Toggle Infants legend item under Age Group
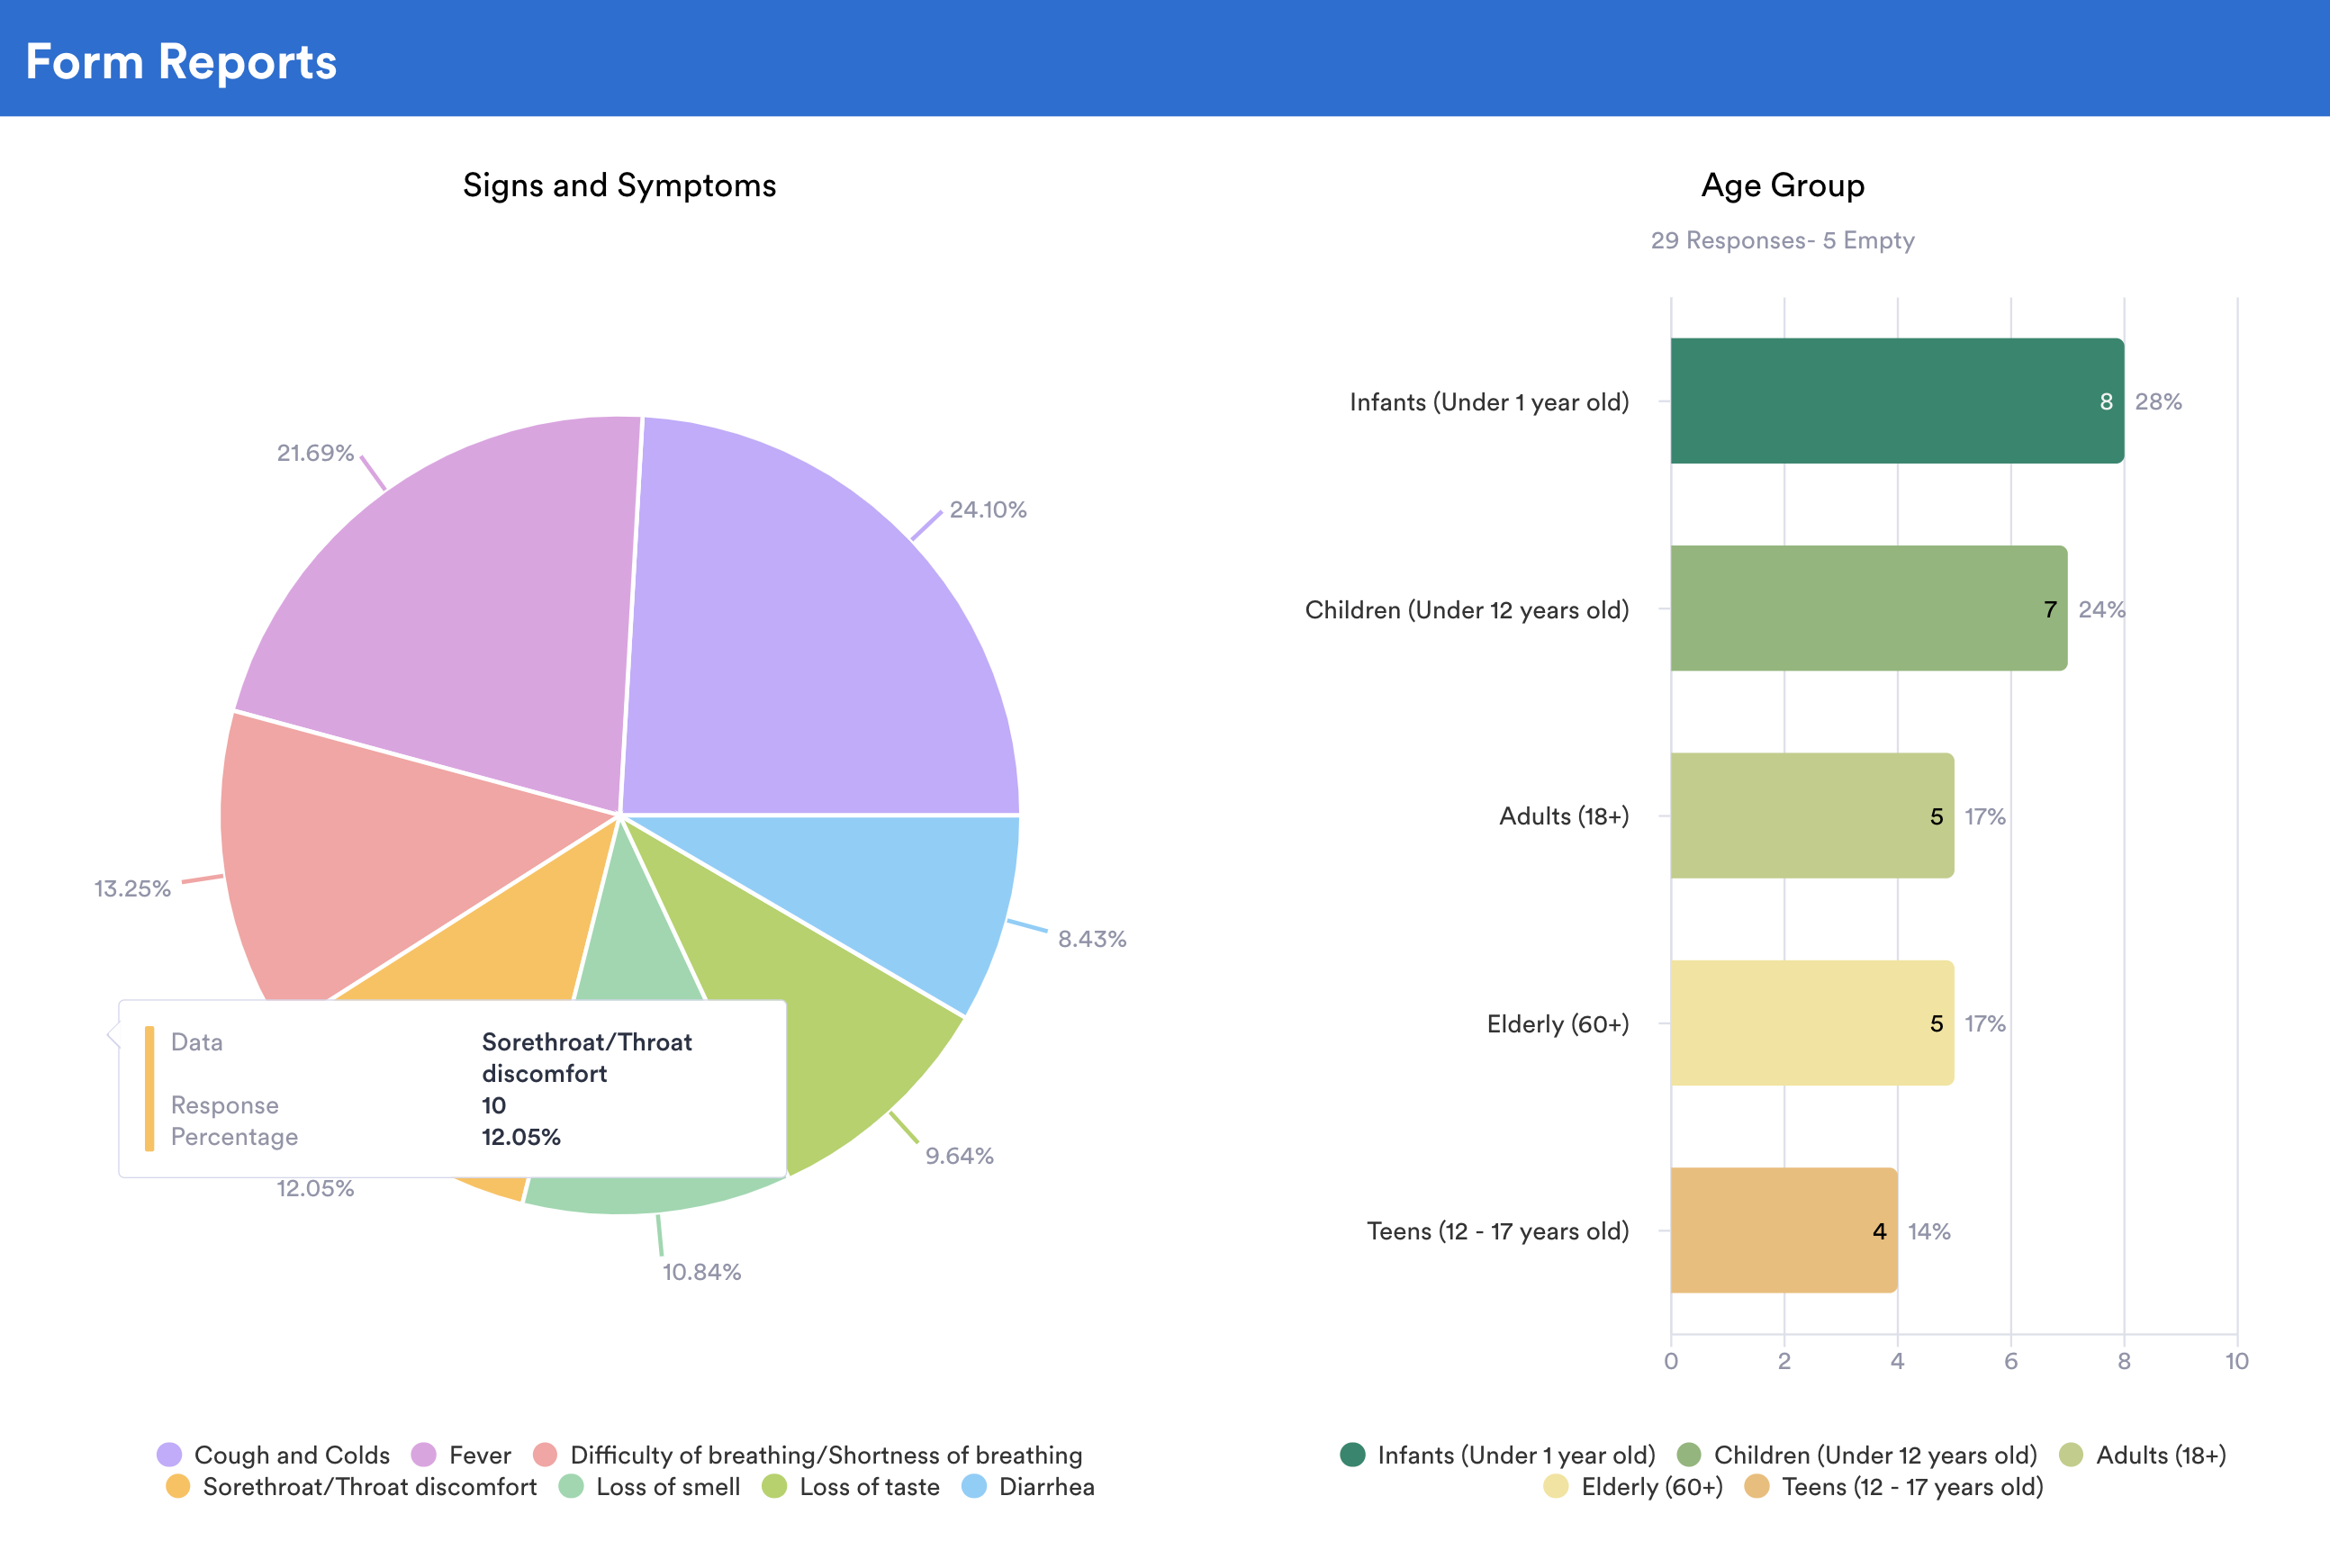2330x1568 pixels. 1514,1455
